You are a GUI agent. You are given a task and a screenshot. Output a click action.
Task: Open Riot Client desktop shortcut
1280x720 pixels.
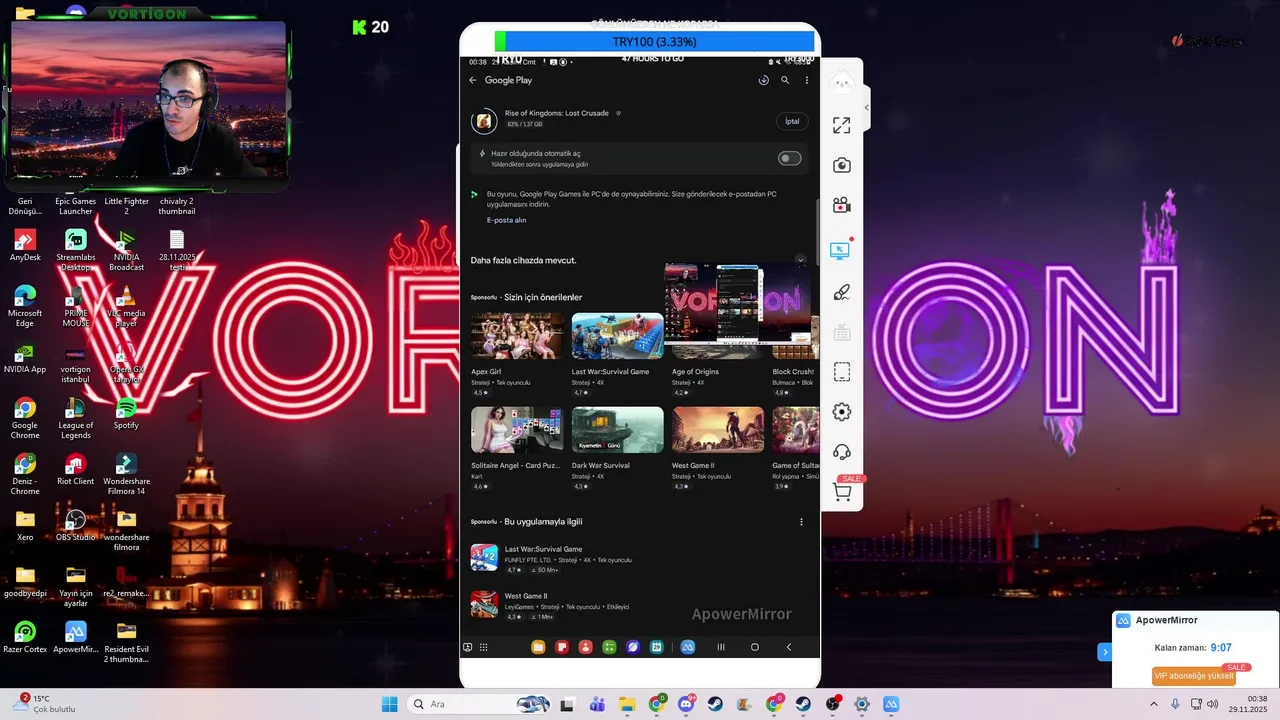point(76,470)
